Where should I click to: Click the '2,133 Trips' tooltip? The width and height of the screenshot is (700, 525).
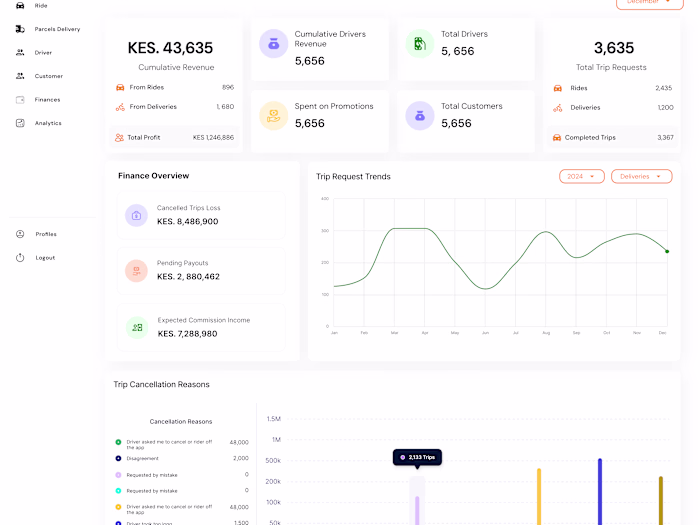(x=417, y=457)
